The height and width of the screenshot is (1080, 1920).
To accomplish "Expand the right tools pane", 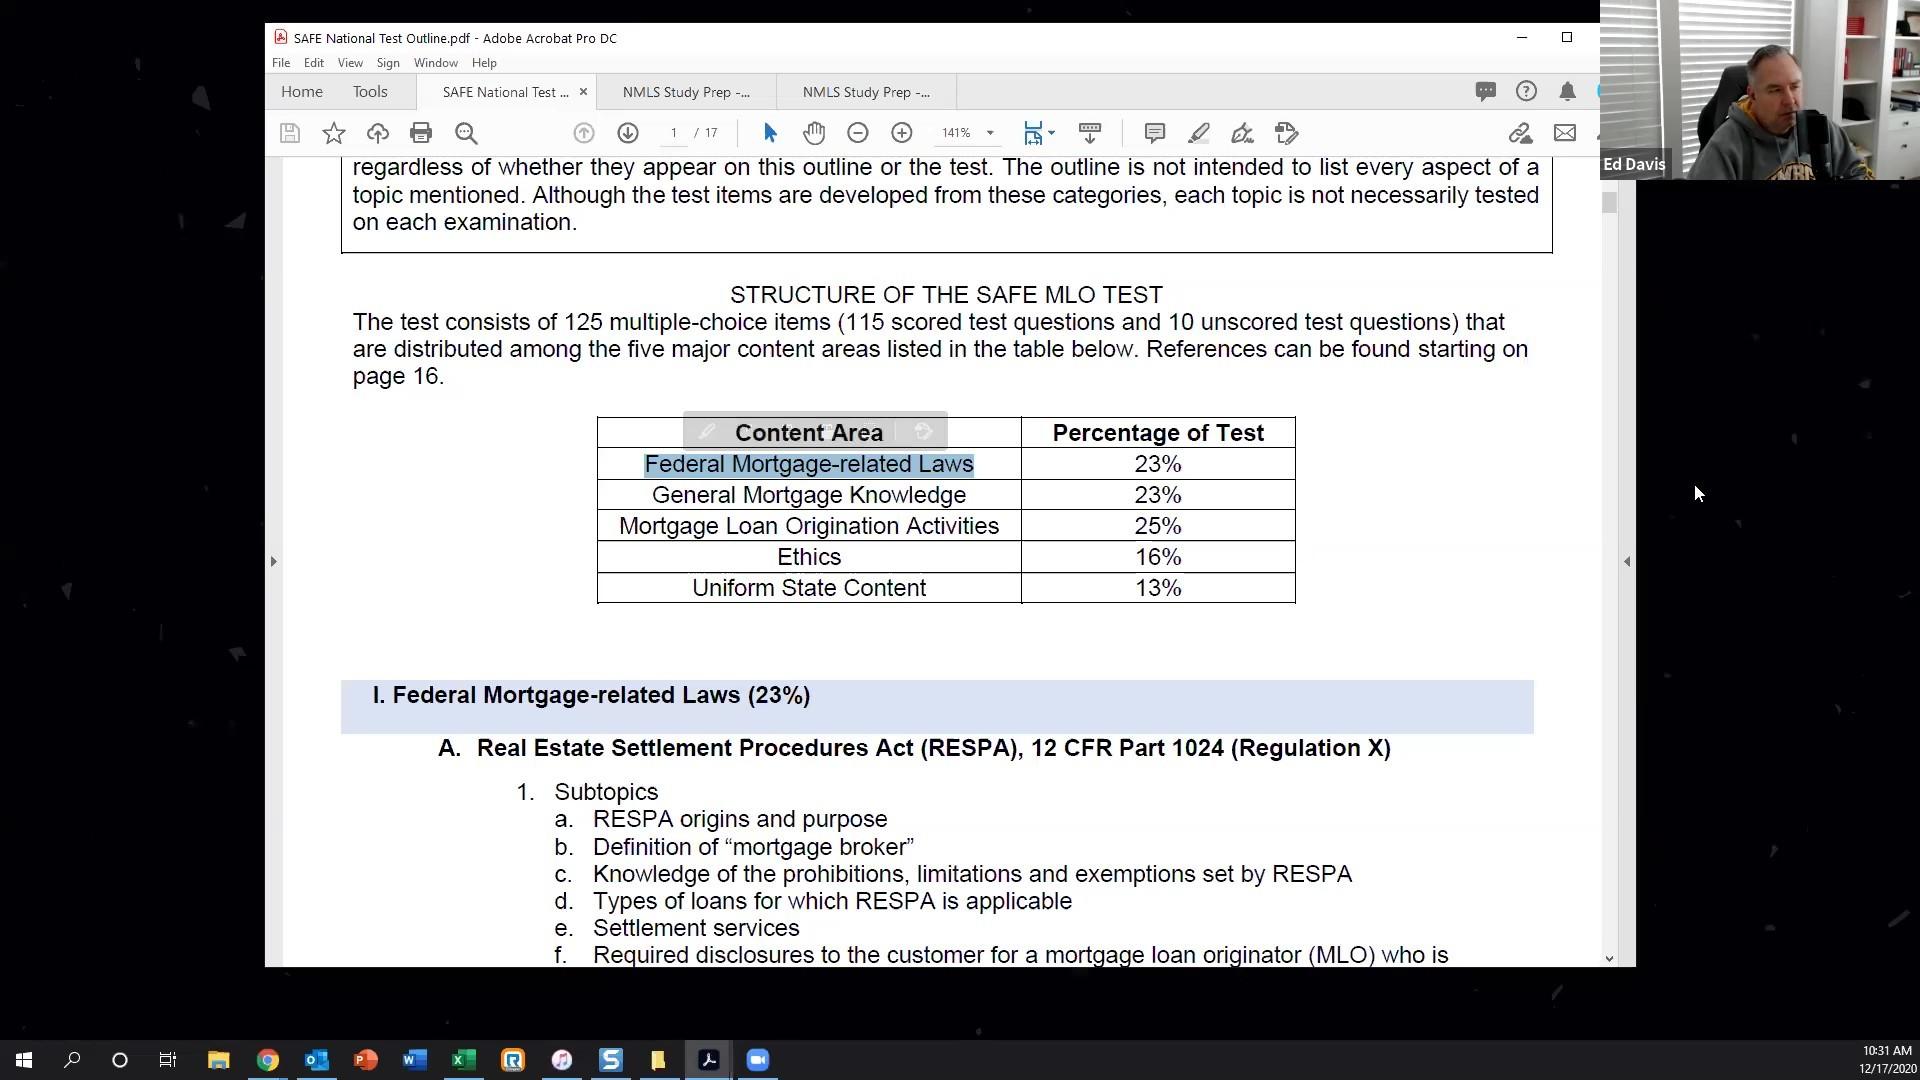I will coord(1626,561).
